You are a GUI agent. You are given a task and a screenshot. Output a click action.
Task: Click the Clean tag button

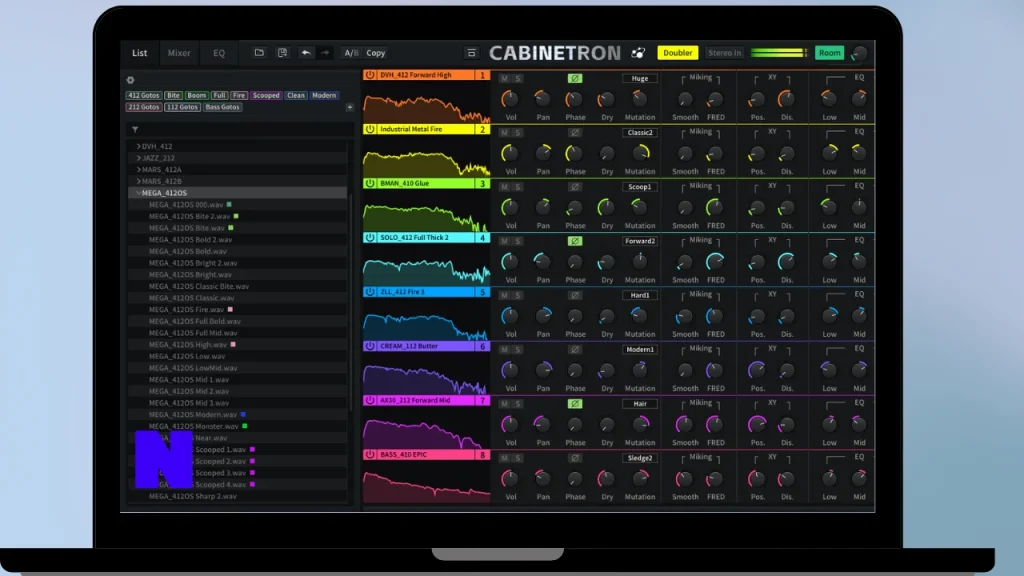click(x=296, y=95)
